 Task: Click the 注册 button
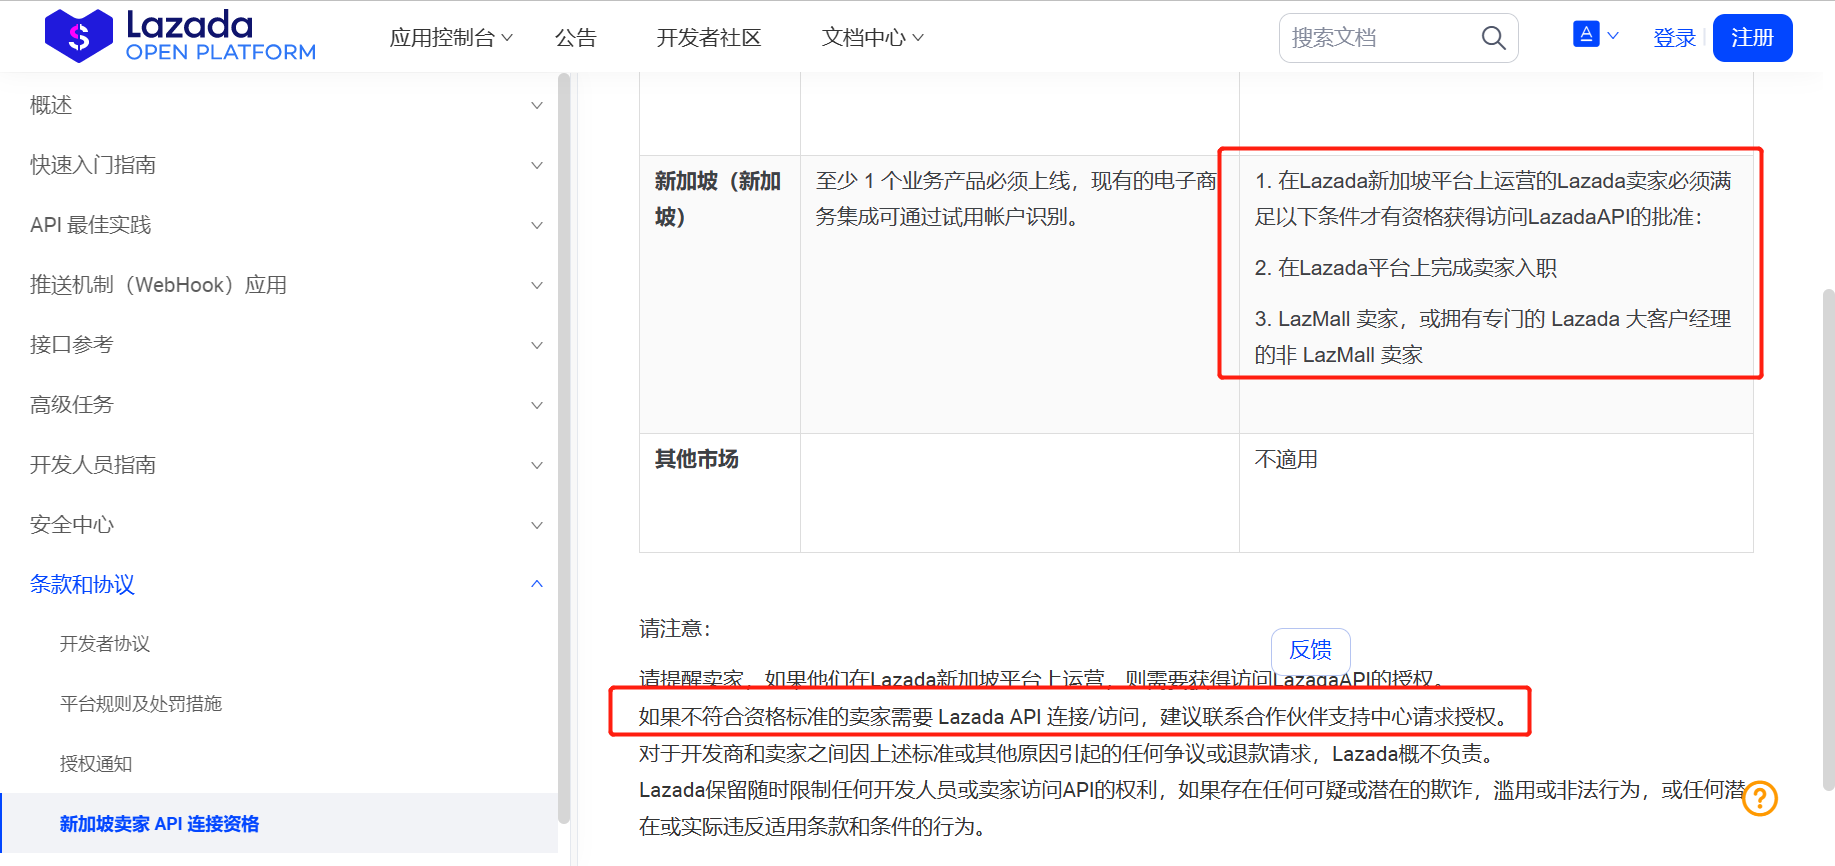point(1753,38)
